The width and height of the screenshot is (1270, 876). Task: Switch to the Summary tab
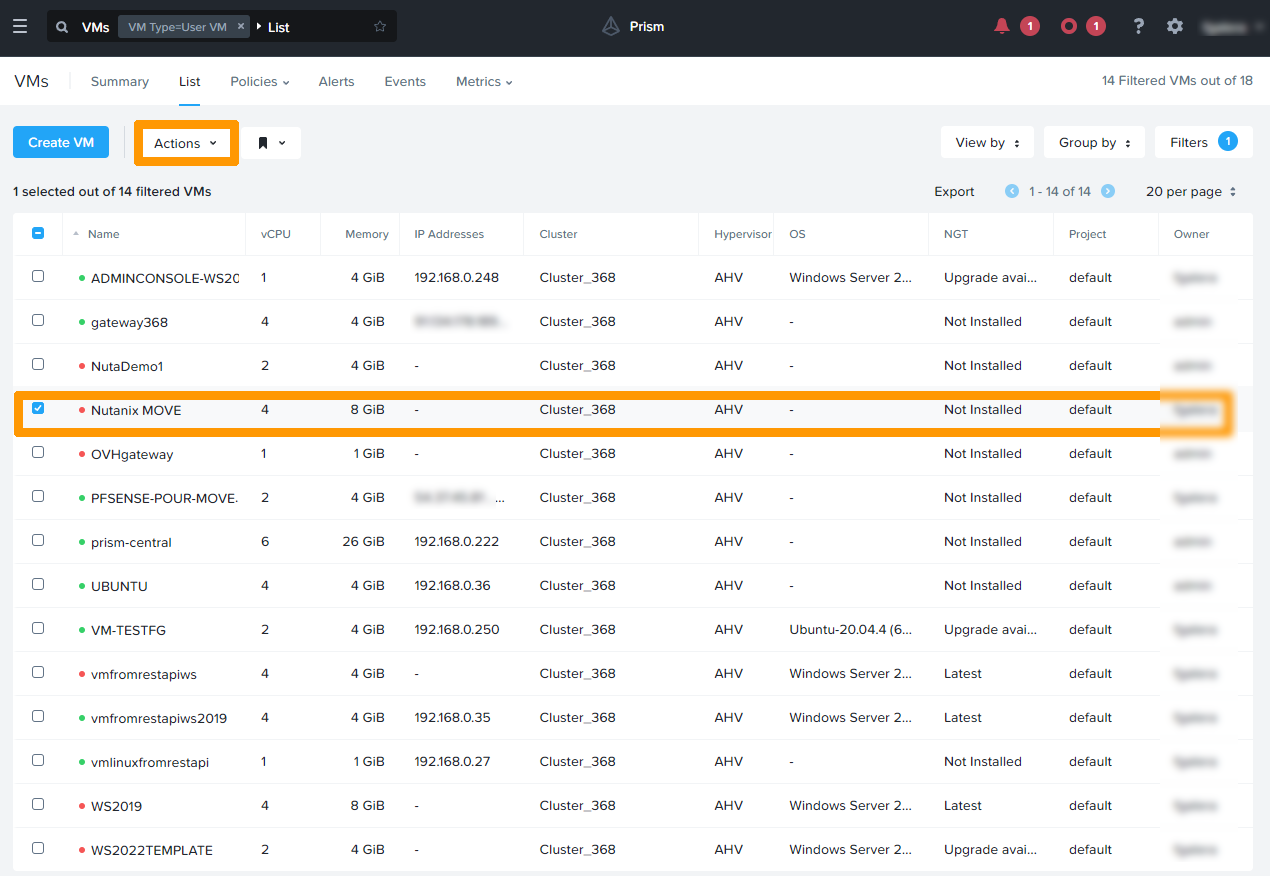click(119, 82)
